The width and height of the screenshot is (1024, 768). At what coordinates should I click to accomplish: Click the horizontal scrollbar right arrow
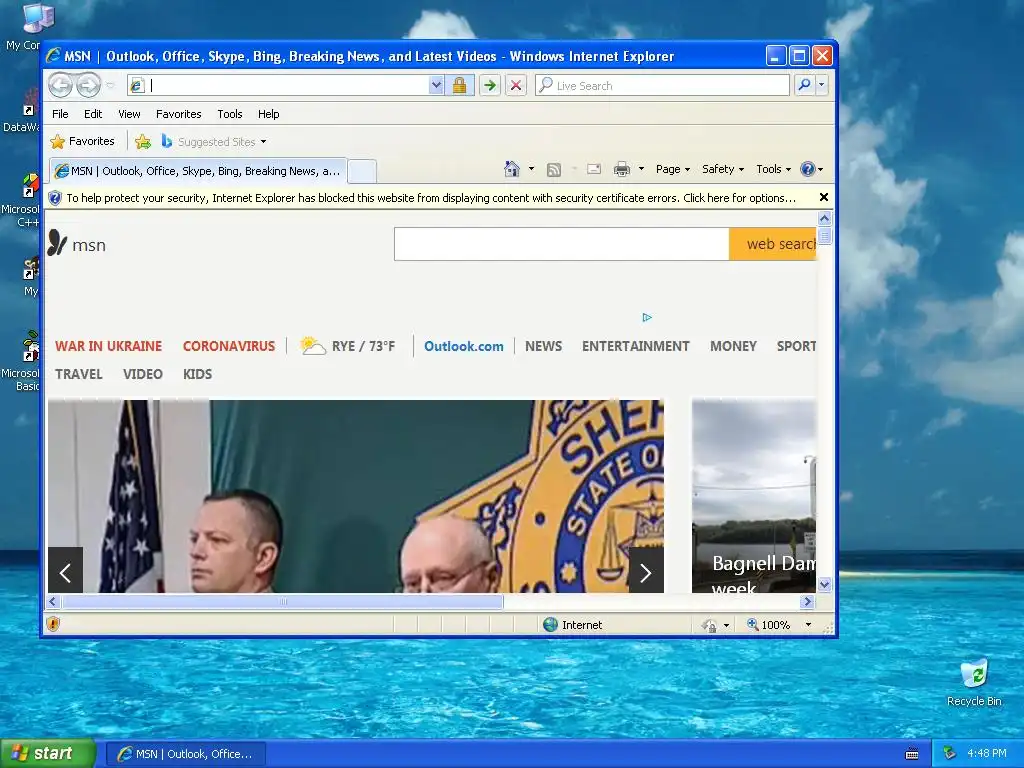pyautogui.click(x=808, y=601)
